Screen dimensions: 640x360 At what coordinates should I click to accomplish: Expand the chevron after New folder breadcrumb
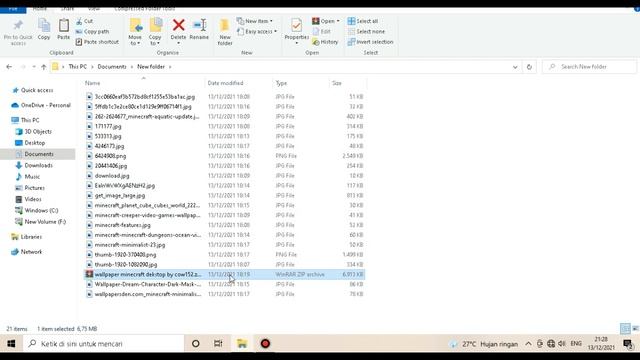pos(170,67)
